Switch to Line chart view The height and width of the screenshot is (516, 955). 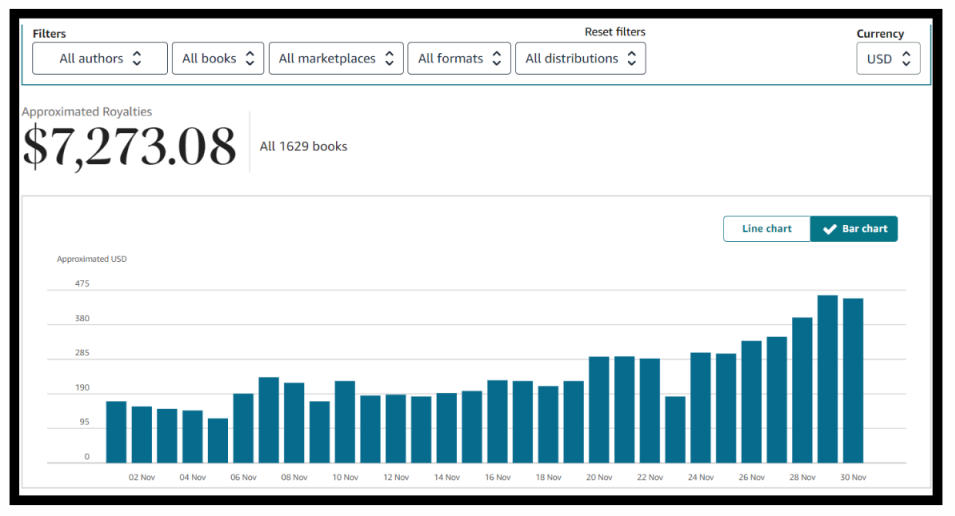click(767, 228)
